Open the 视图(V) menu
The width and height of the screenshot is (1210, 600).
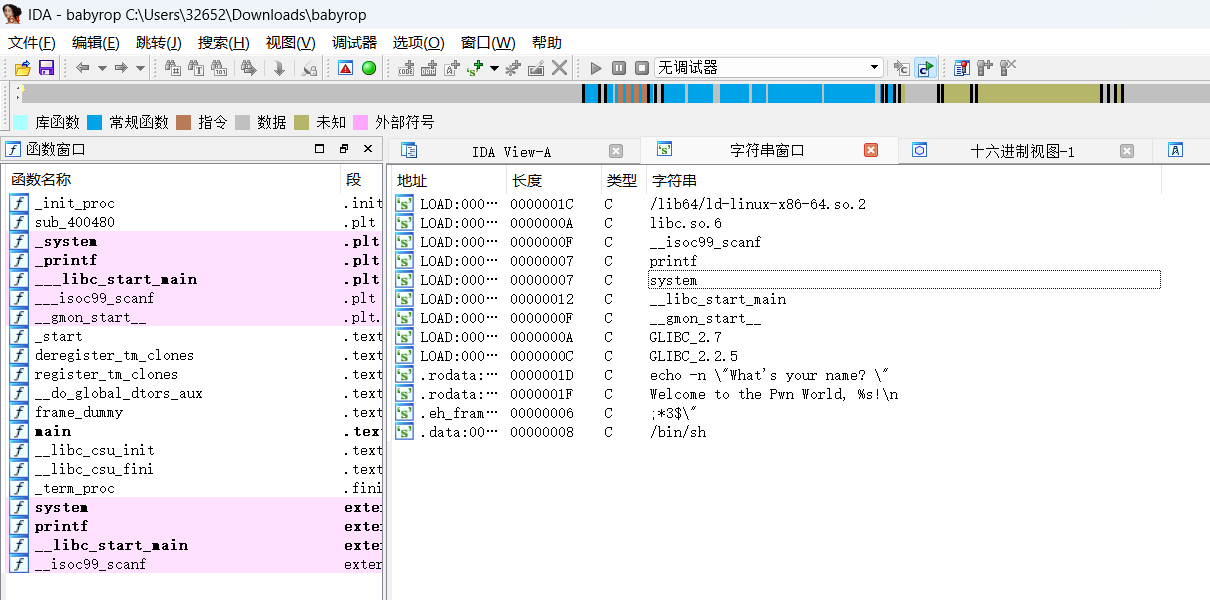click(291, 43)
